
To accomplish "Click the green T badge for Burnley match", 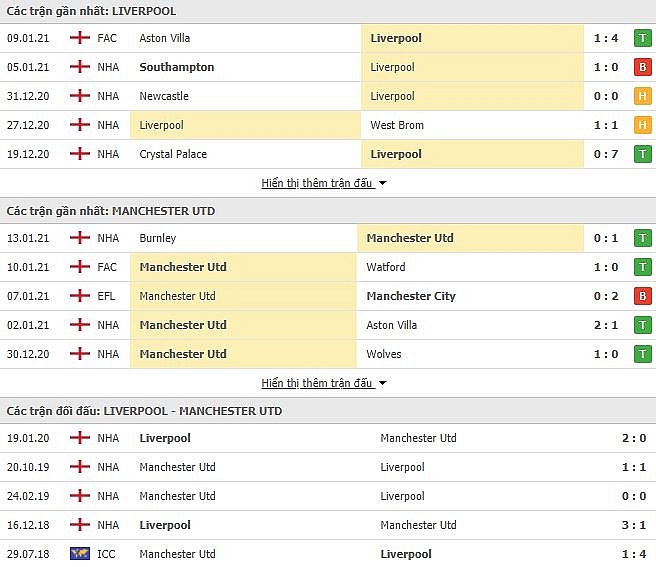I will (x=643, y=238).
